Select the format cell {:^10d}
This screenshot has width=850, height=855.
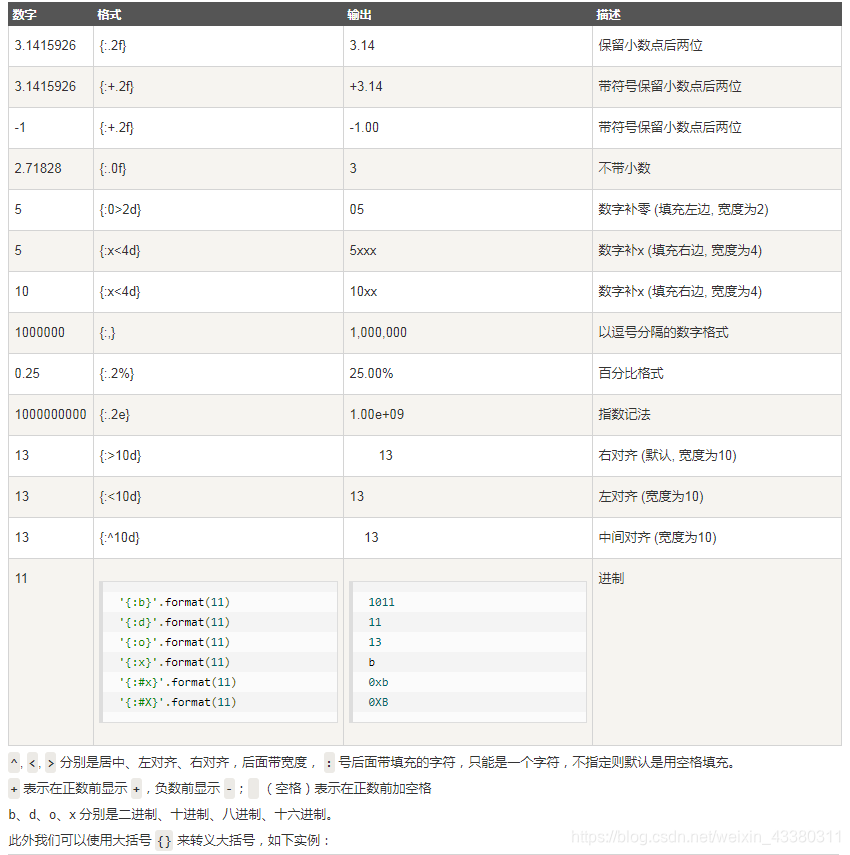coord(119,538)
